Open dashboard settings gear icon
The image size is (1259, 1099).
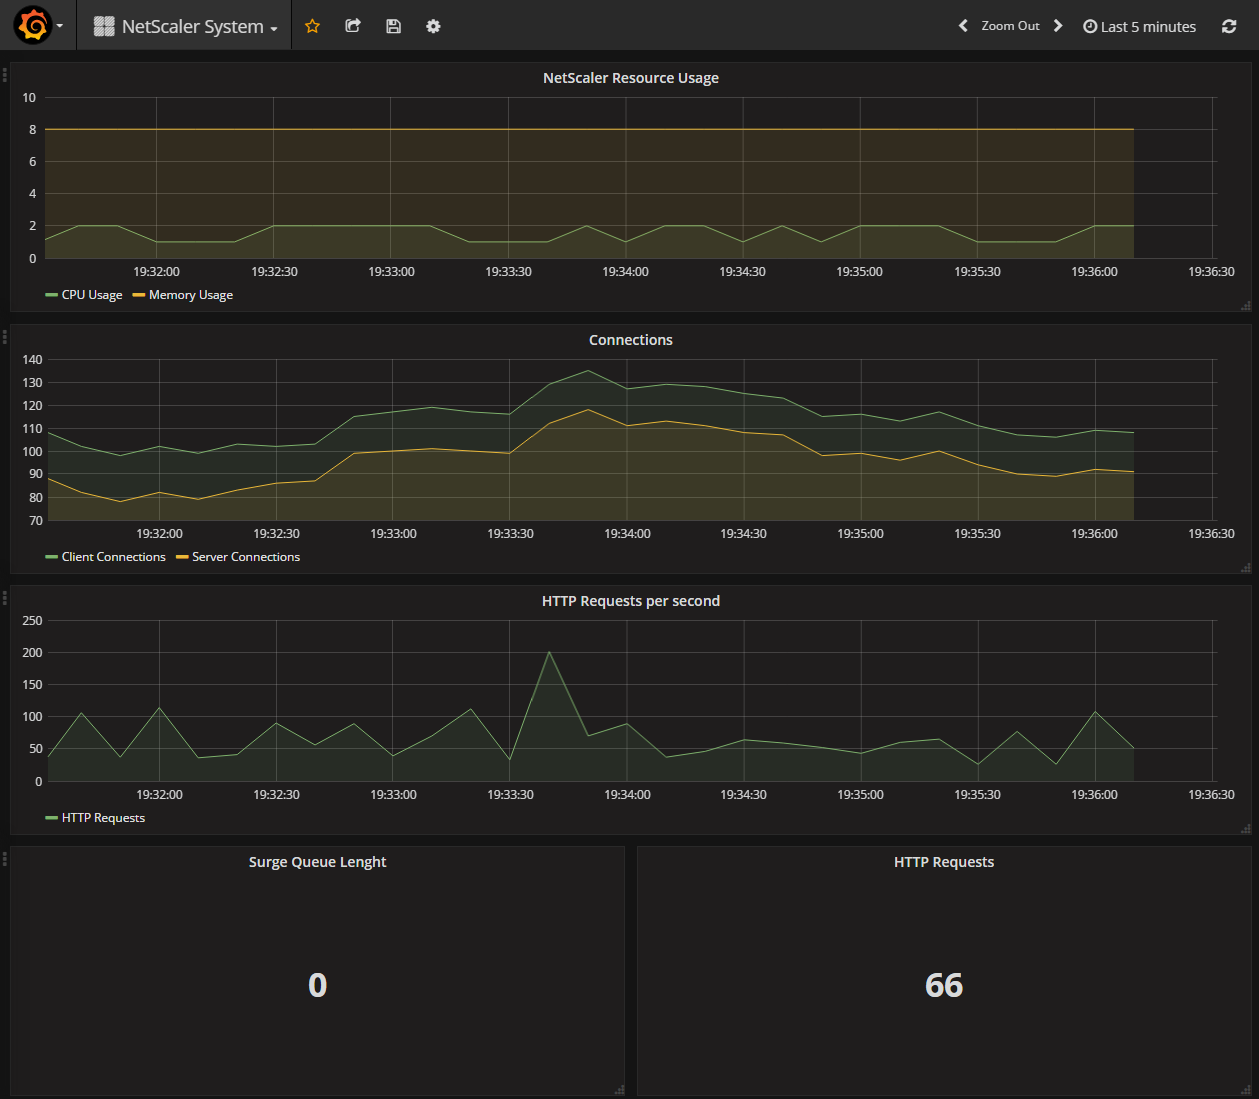pyautogui.click(x=433, y=26)
